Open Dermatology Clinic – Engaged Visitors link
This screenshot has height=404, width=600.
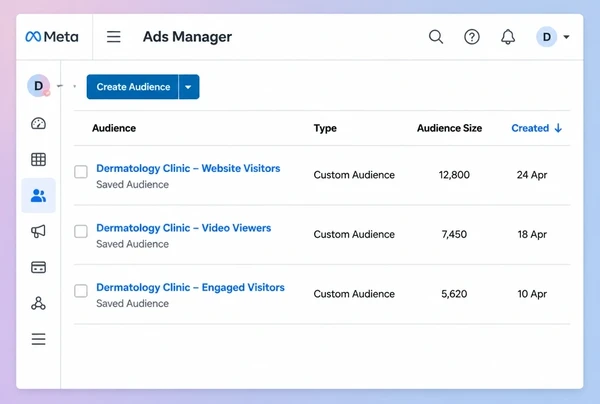pyautogui.click(x=190, y=287)
